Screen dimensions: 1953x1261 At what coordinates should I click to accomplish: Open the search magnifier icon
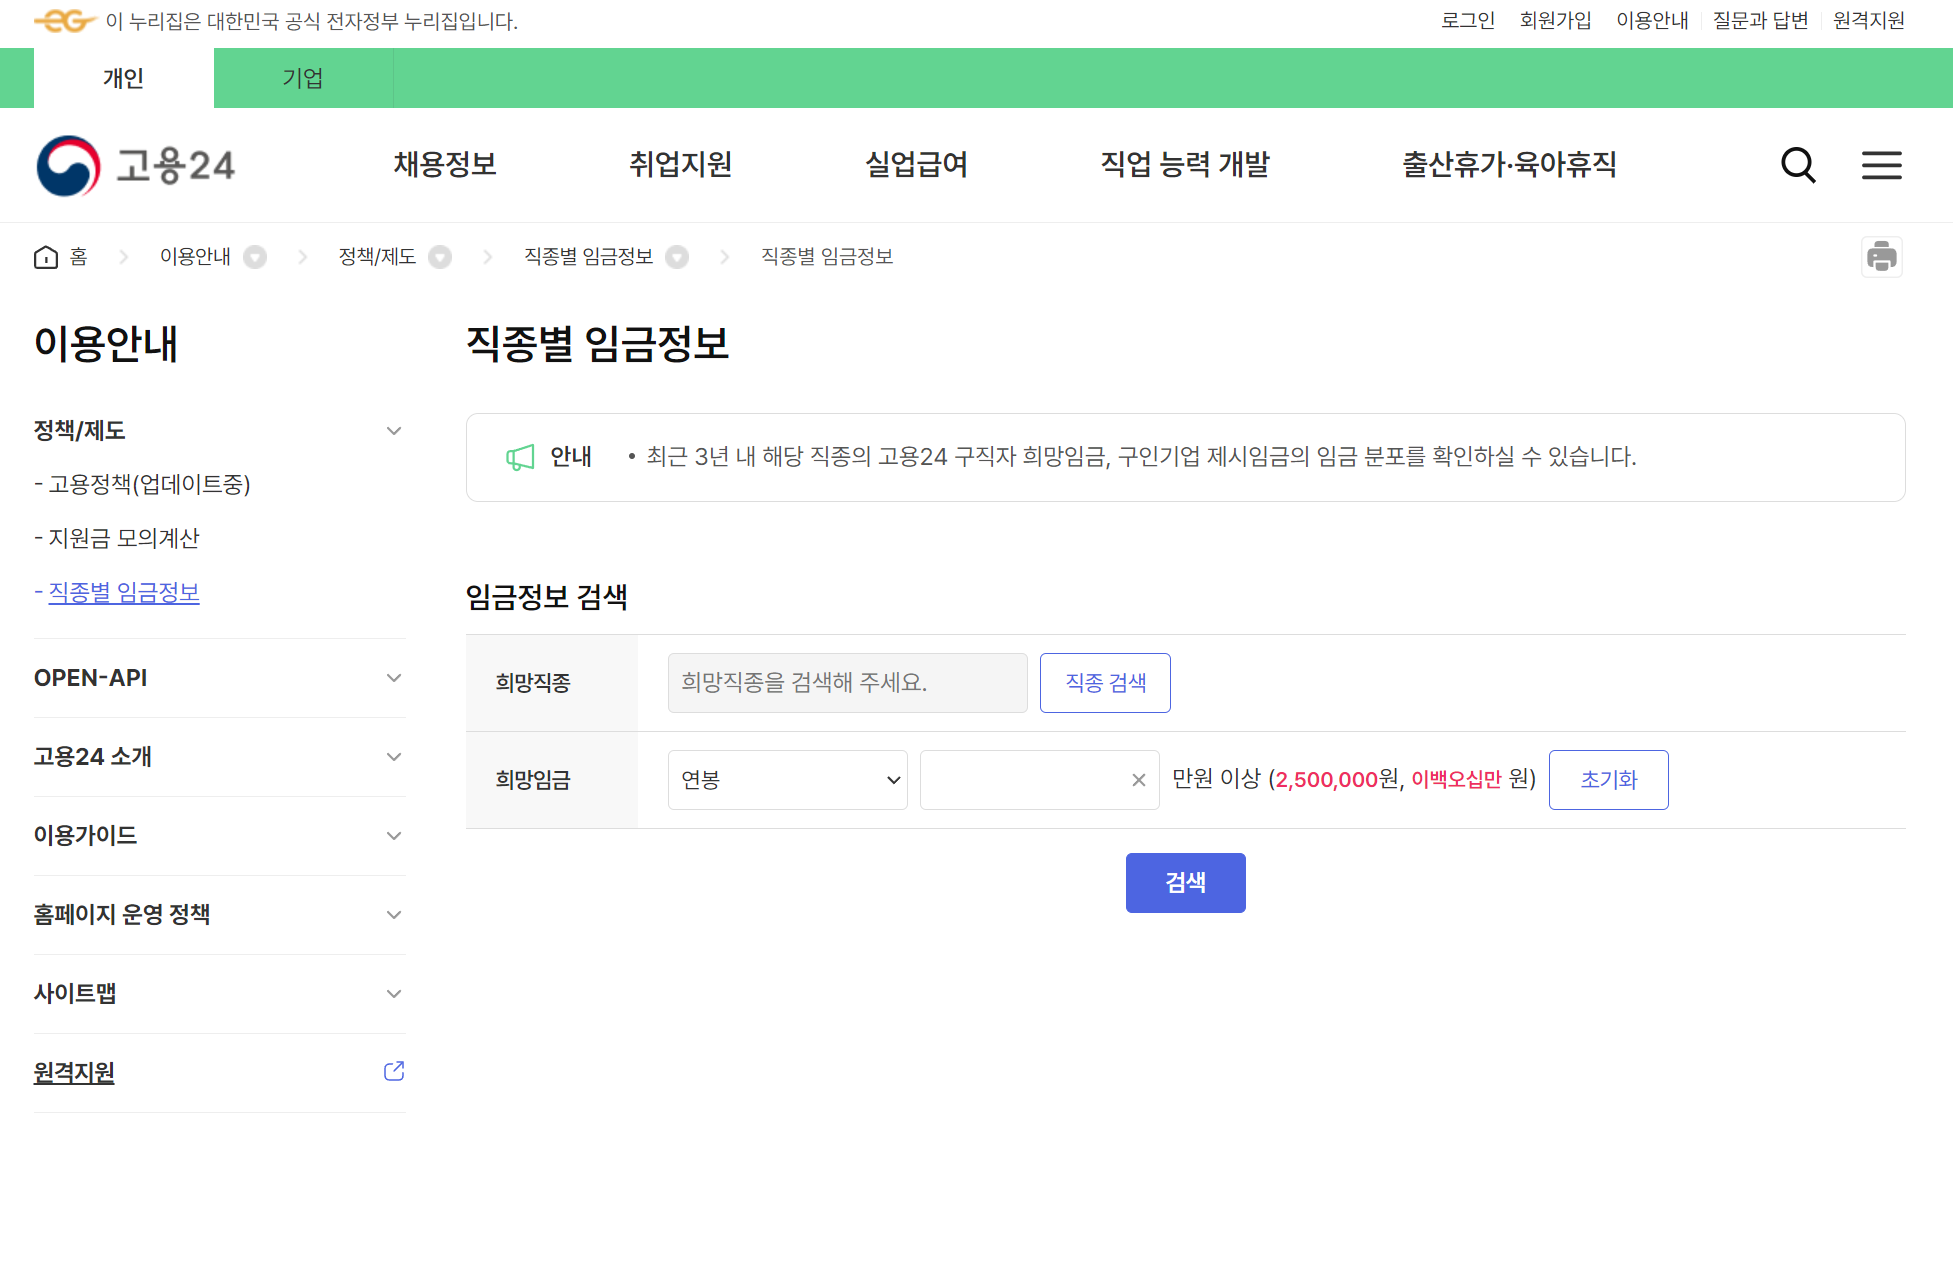(1797, 165)
